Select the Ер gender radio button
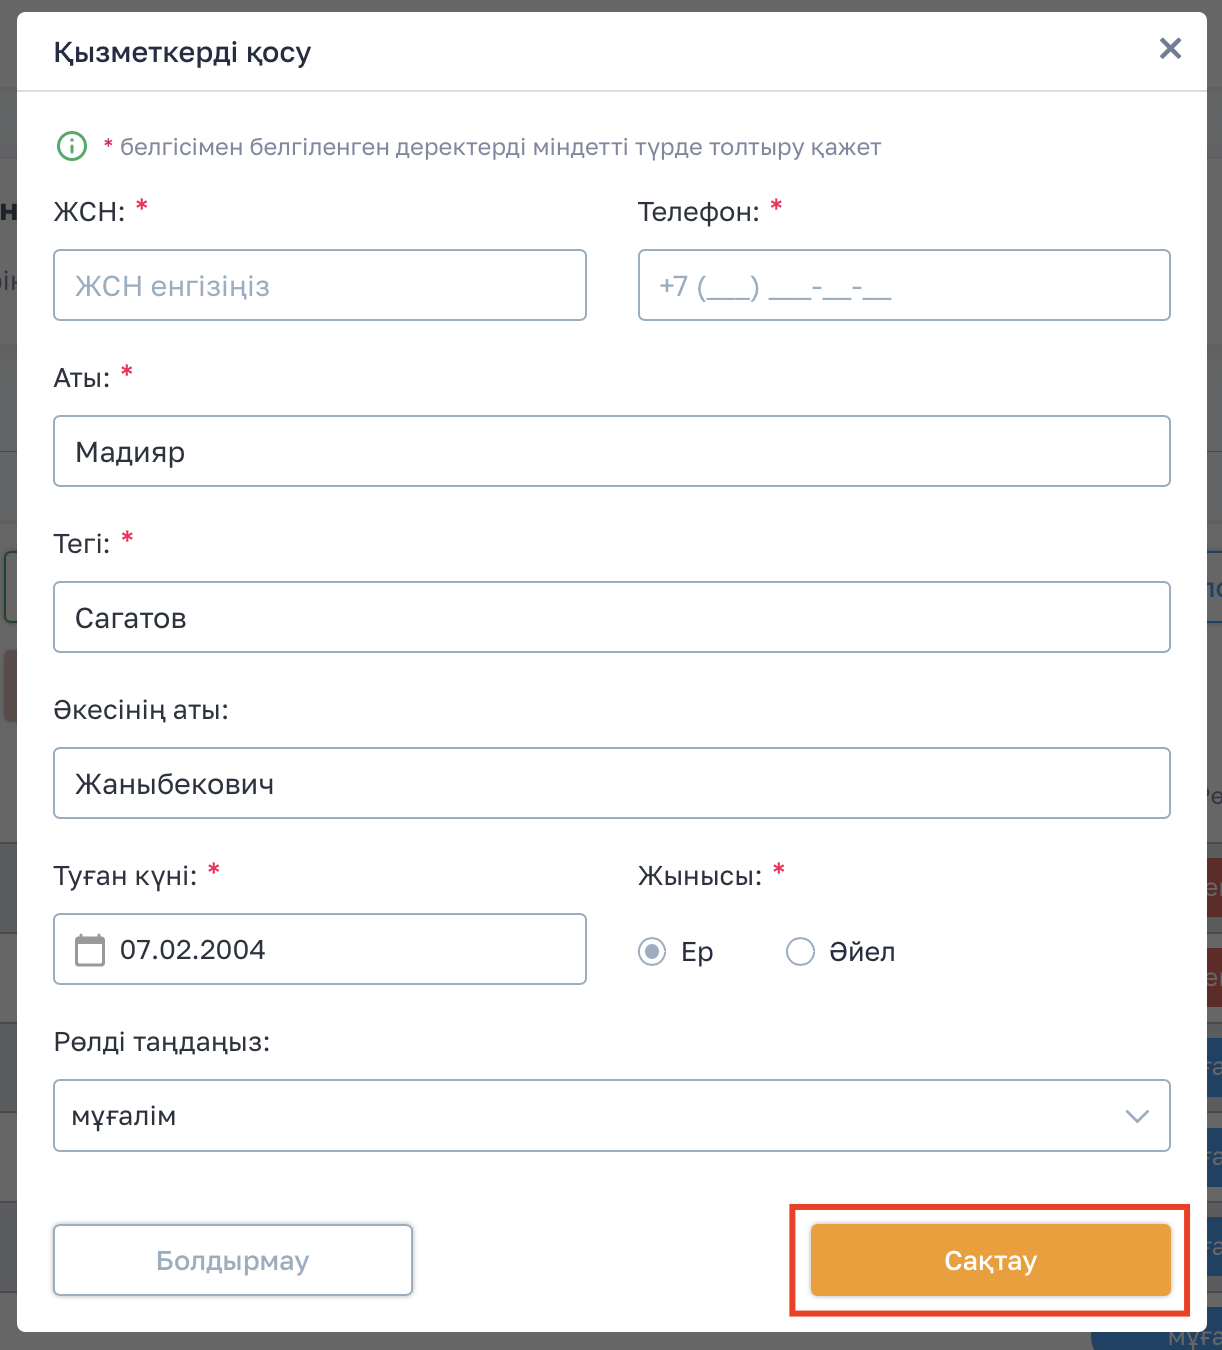Viewport: 1222px width, 1350px height. pos(652,951)
